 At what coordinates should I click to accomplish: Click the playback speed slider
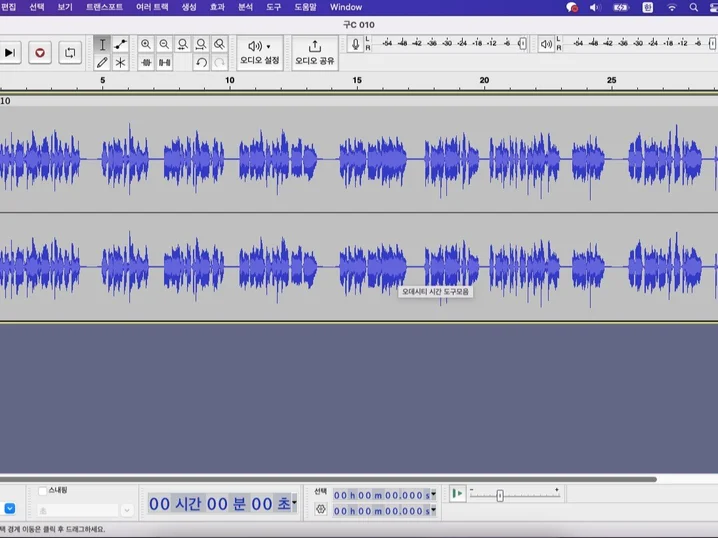(x=500, y=496)
